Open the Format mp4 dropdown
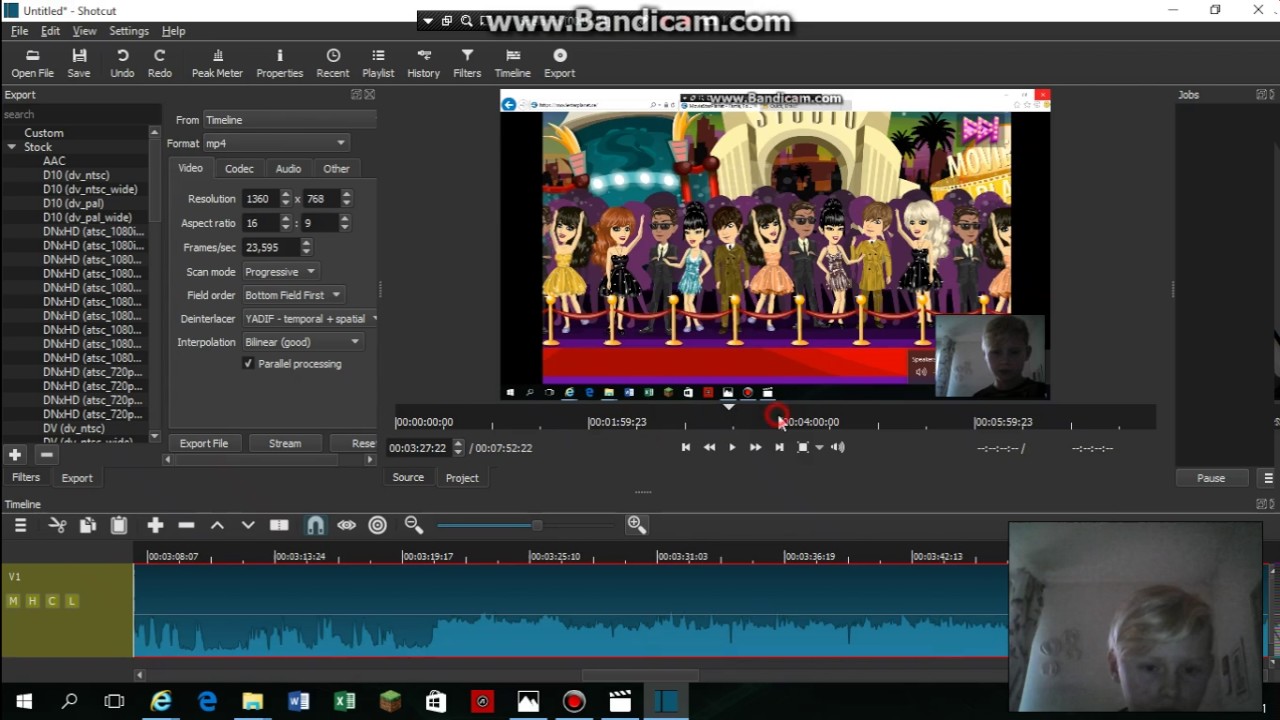 276,143
